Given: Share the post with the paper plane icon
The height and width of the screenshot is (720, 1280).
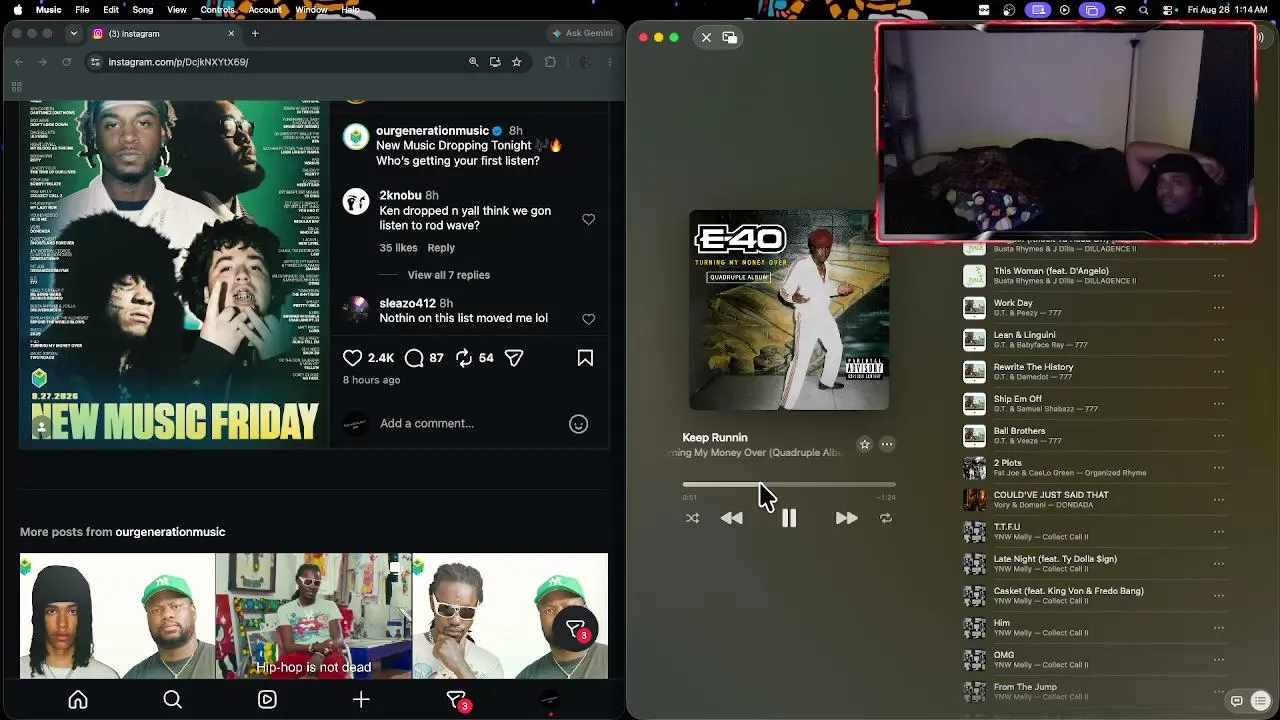Looking at the screenshot, I should tap(514, 358).
